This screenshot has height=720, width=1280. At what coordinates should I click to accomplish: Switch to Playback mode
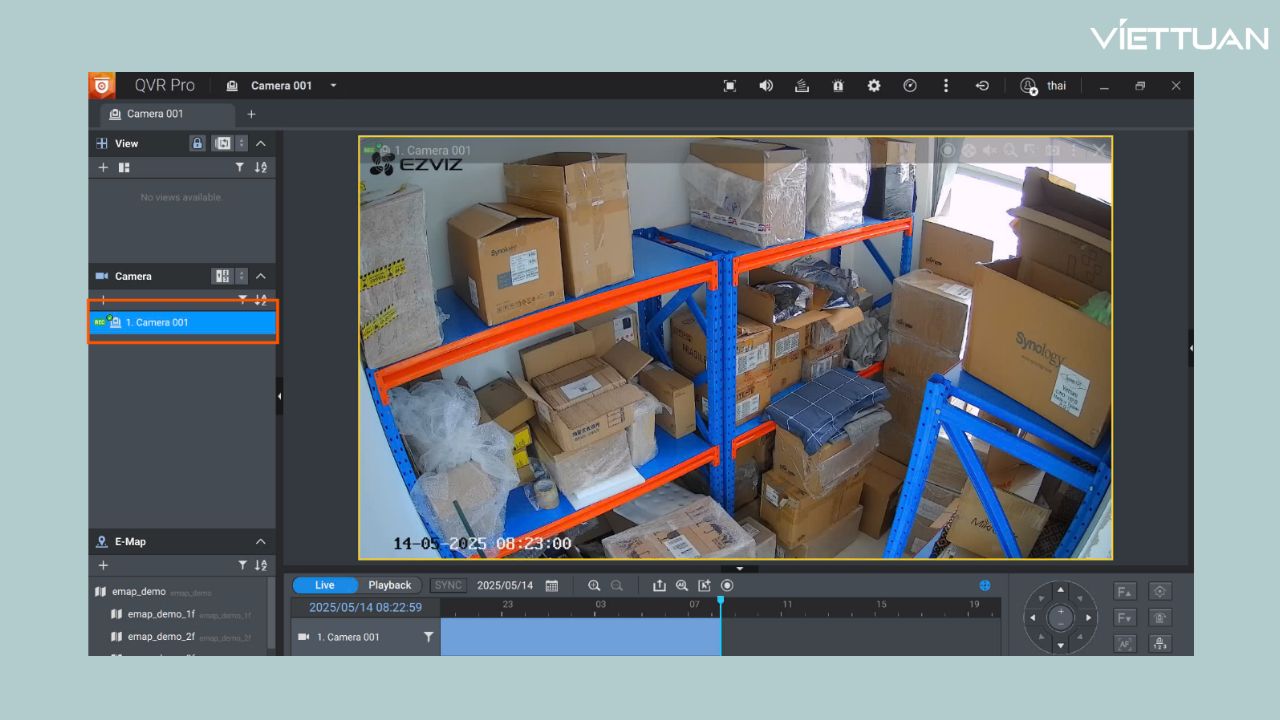[x=390, y=585]
